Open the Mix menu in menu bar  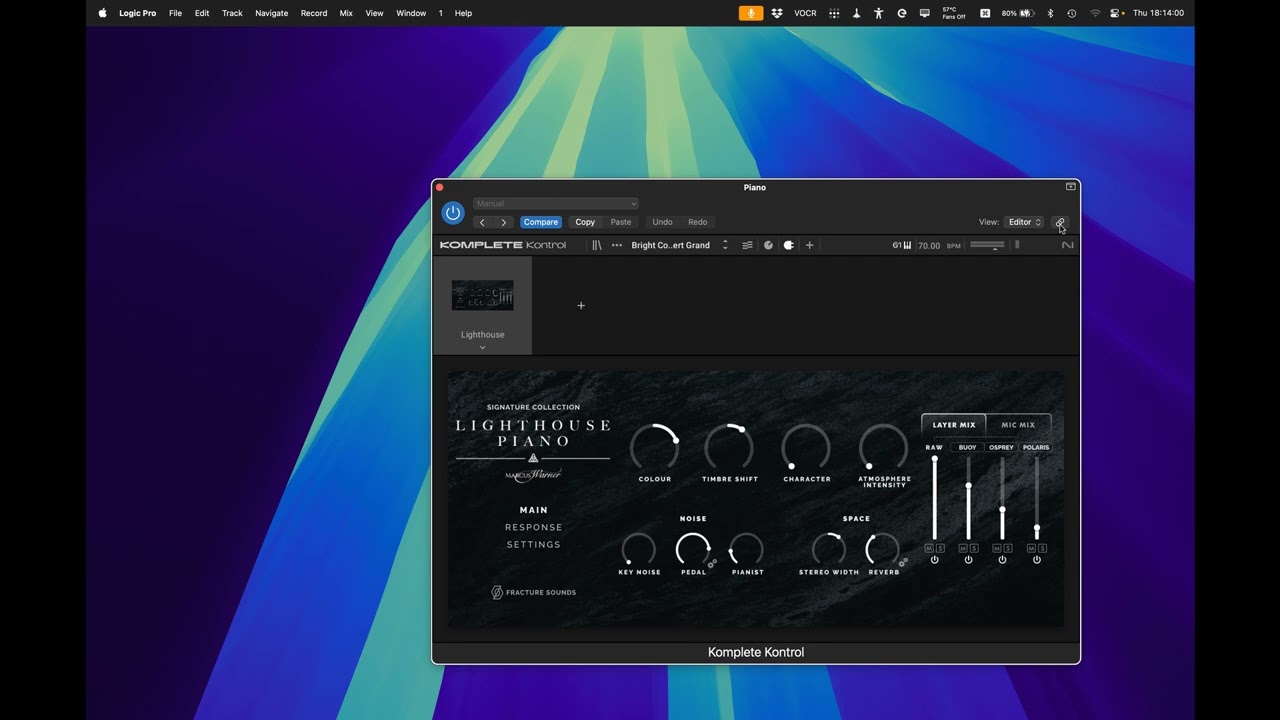click(346, 13)
